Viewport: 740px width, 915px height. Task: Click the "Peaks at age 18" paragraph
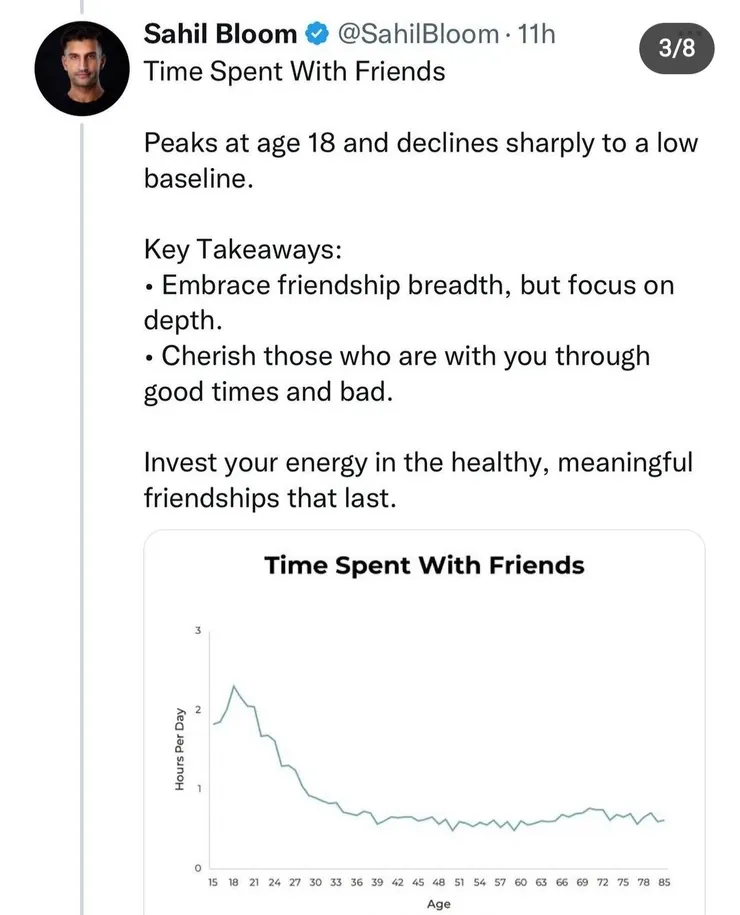point(420,160)
